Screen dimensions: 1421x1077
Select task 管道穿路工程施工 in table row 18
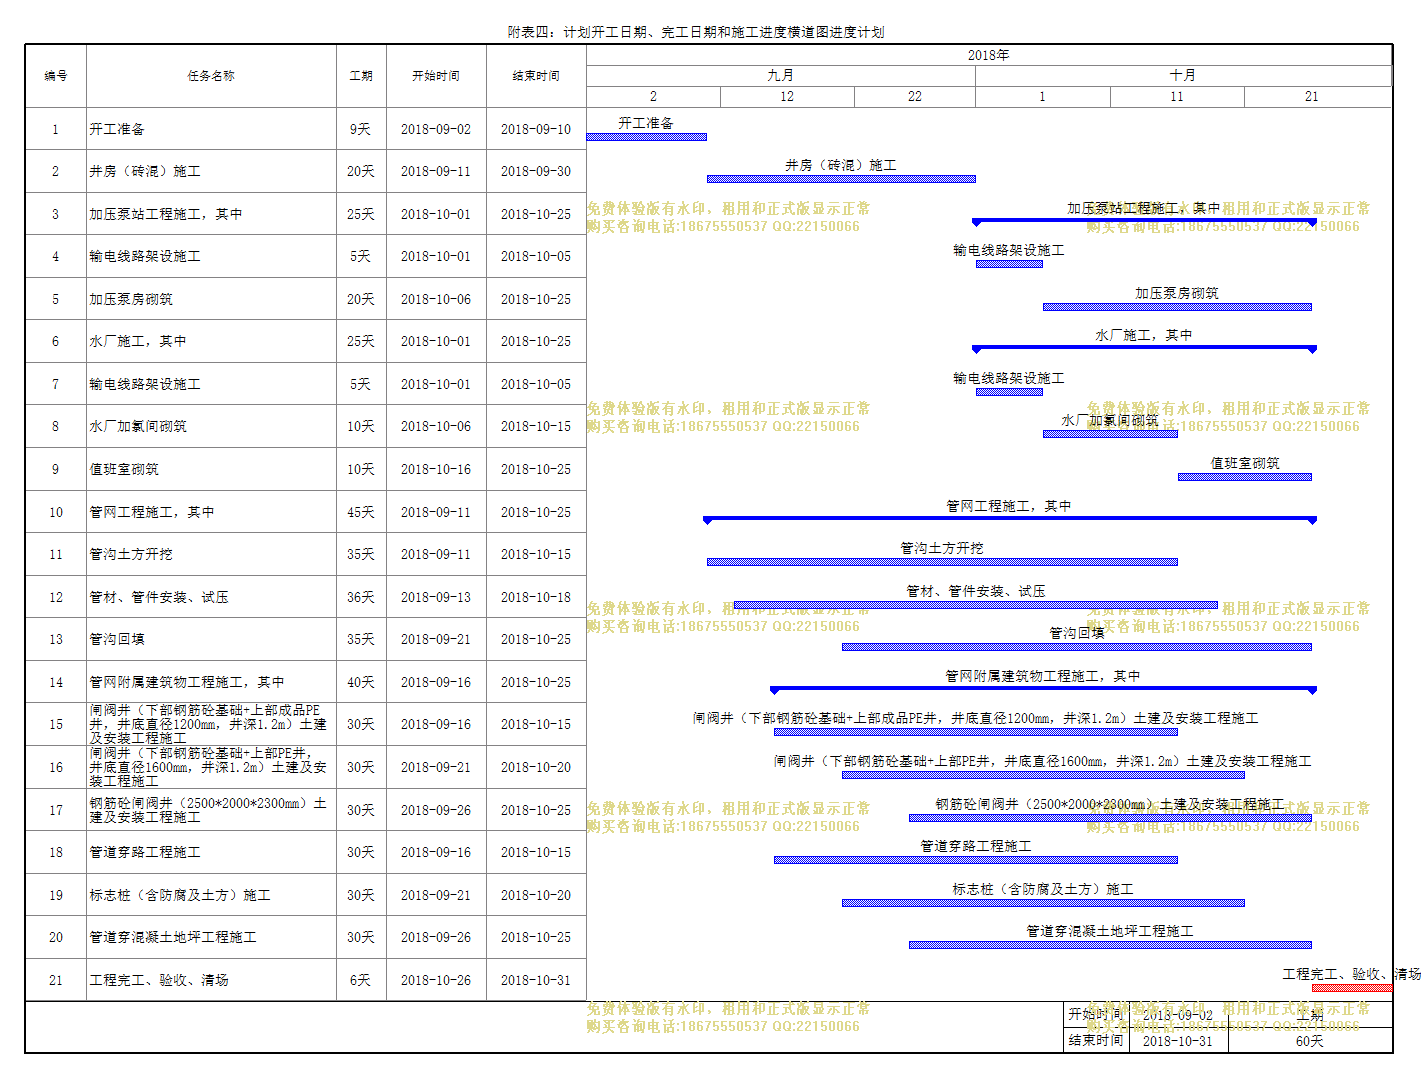click(145, 852)
